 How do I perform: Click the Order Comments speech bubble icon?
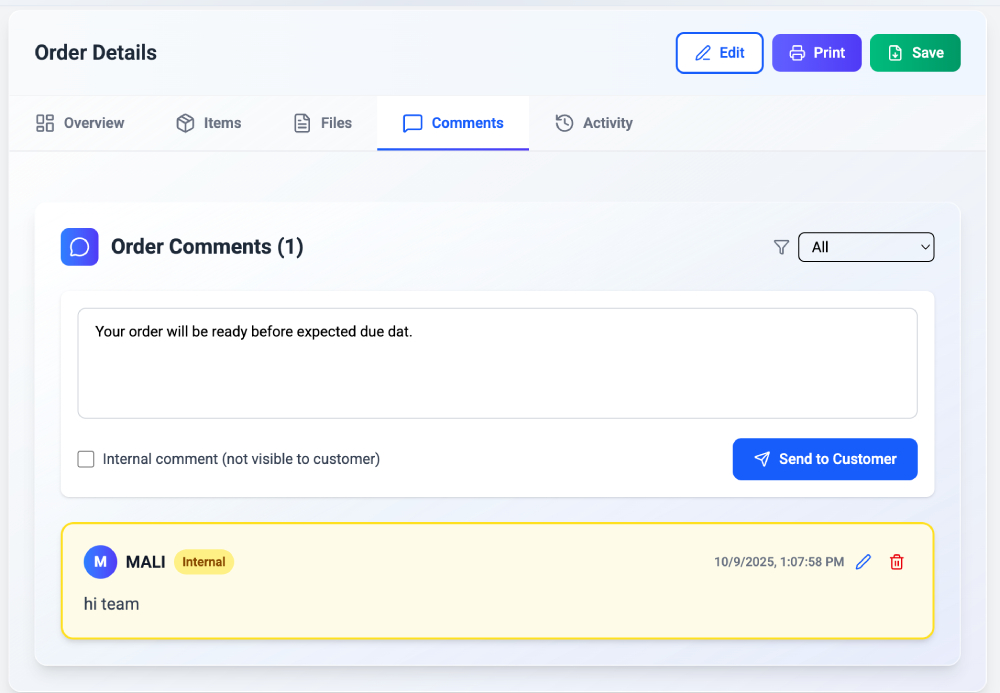click(x=80, y=247)
